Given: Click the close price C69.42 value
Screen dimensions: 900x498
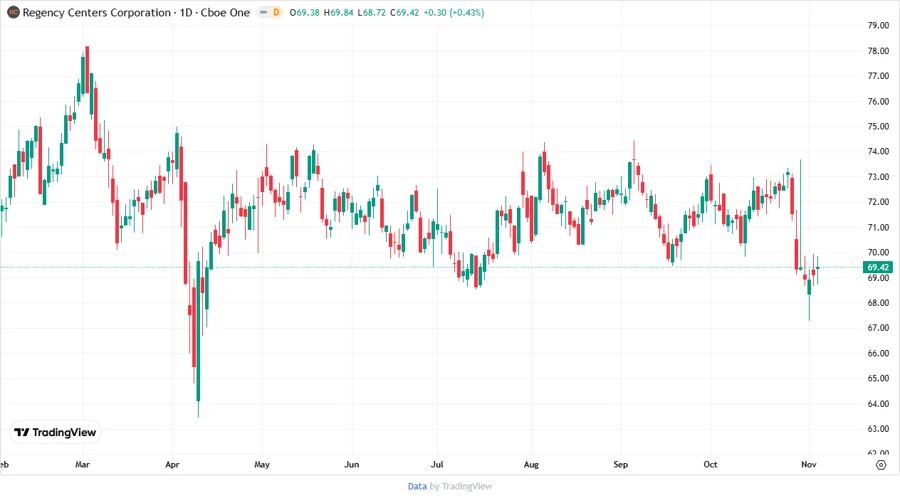Looking at the screenshot, I should (x=405, y=12).
